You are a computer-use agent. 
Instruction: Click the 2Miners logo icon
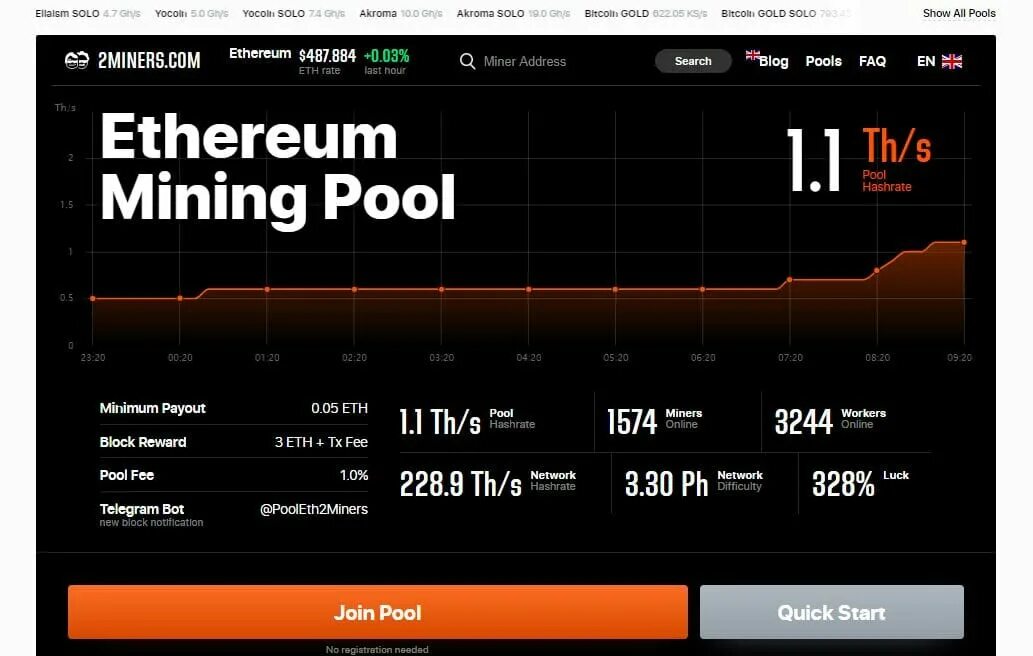[76, 61]
